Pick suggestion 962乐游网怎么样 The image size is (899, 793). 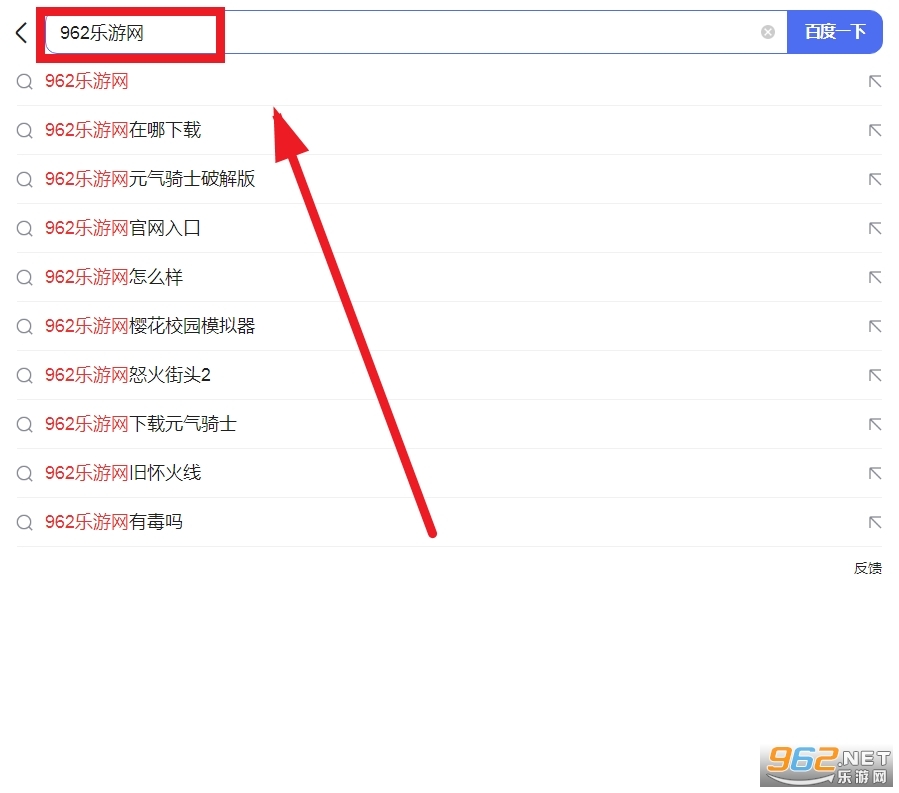pyautogui.click(x=114, y=277)
